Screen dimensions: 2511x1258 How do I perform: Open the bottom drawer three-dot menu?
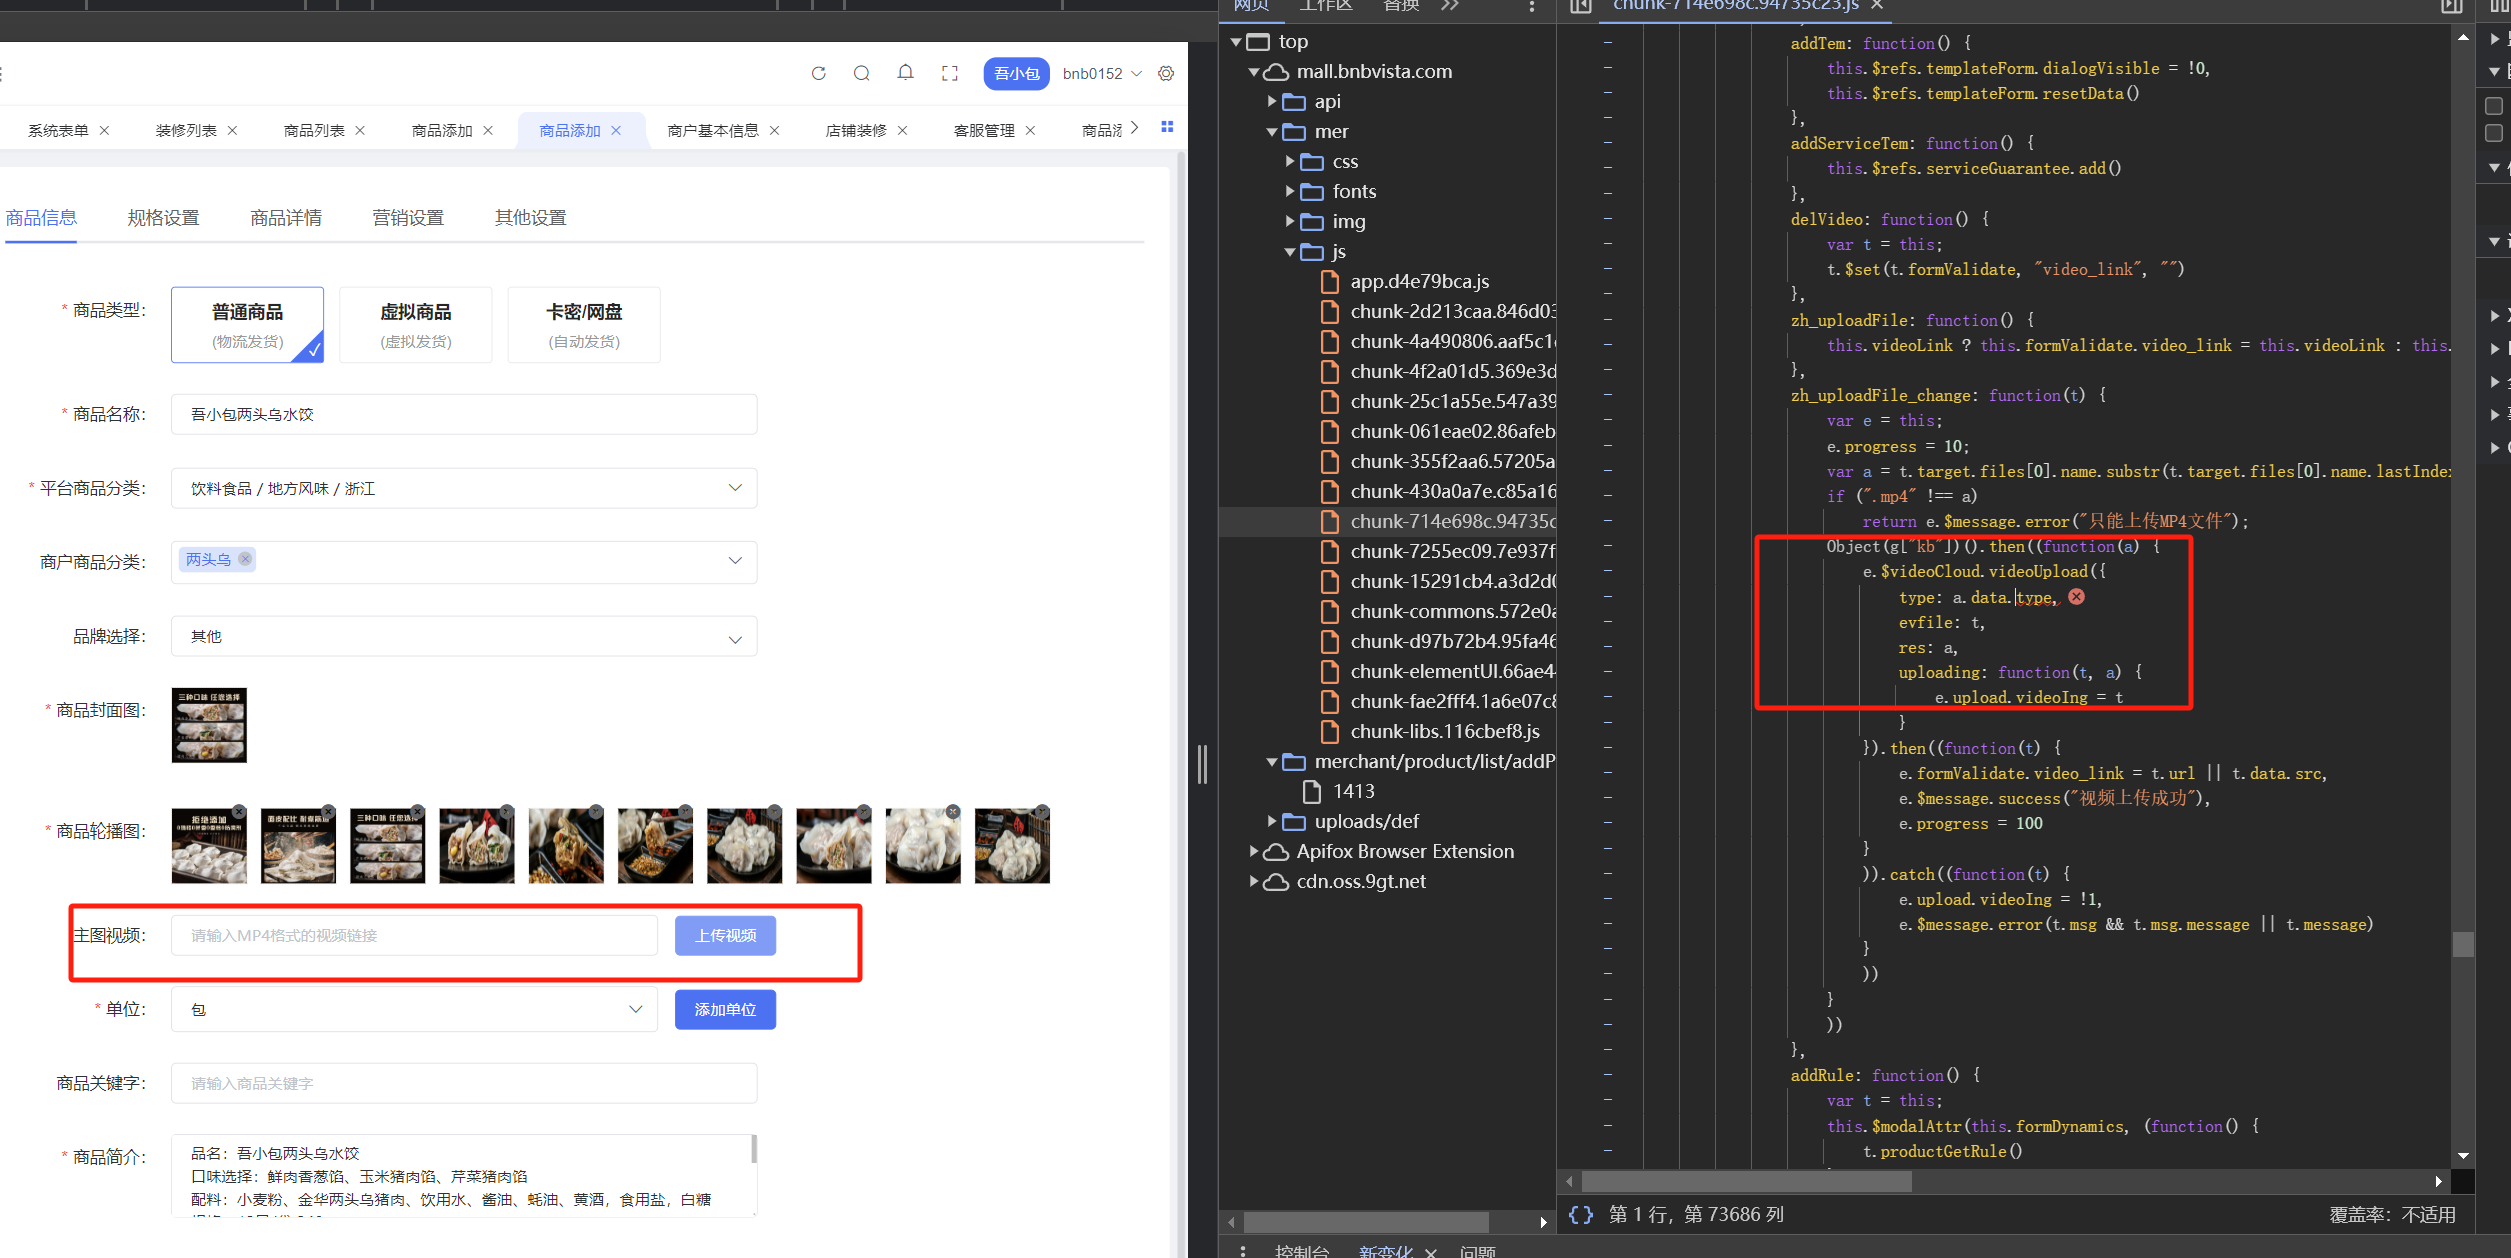click(x=1243, y=1250)
